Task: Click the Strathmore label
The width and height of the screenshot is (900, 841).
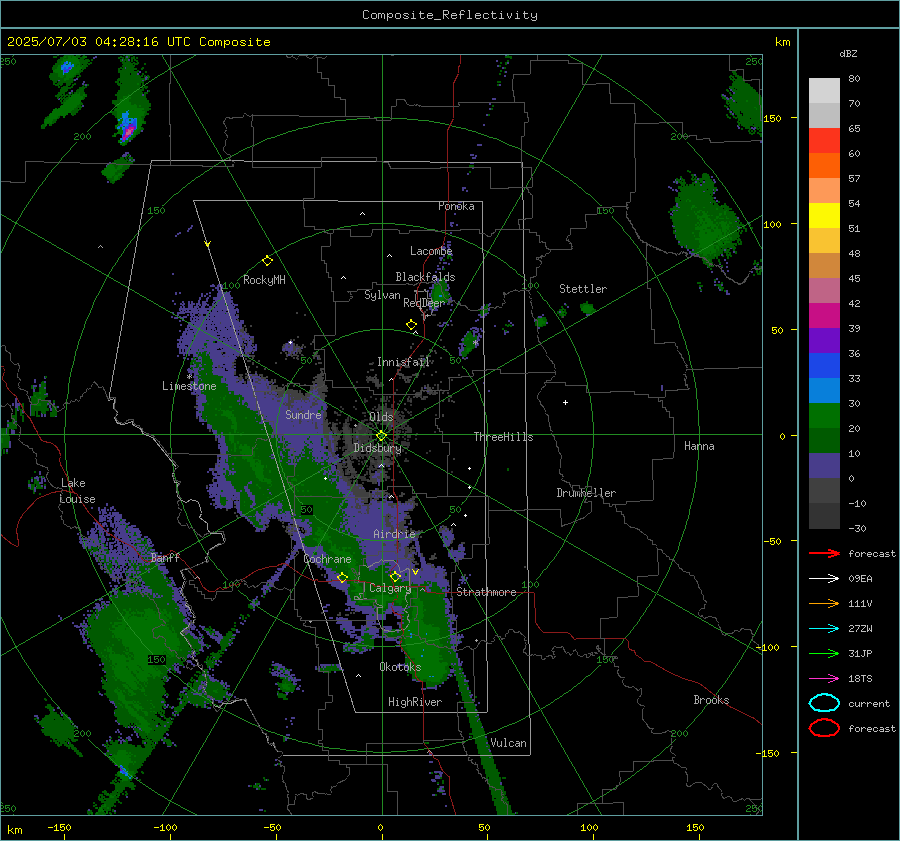Action: coord(486,592)
